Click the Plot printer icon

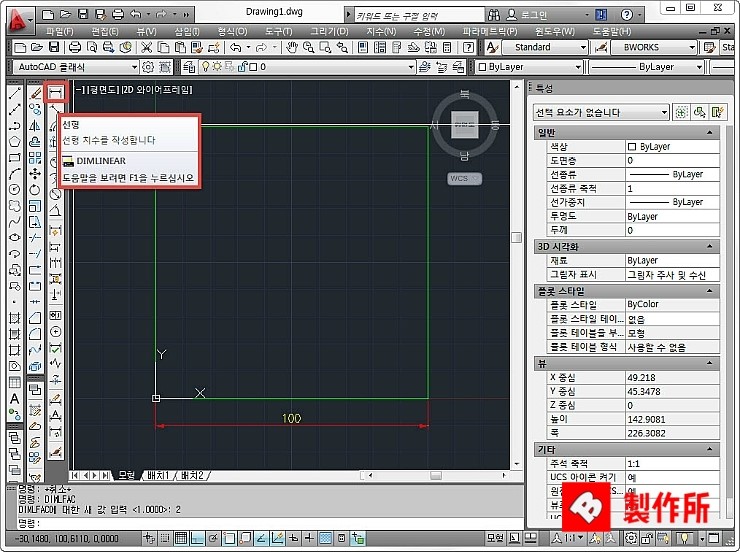[x=75, y=47]
